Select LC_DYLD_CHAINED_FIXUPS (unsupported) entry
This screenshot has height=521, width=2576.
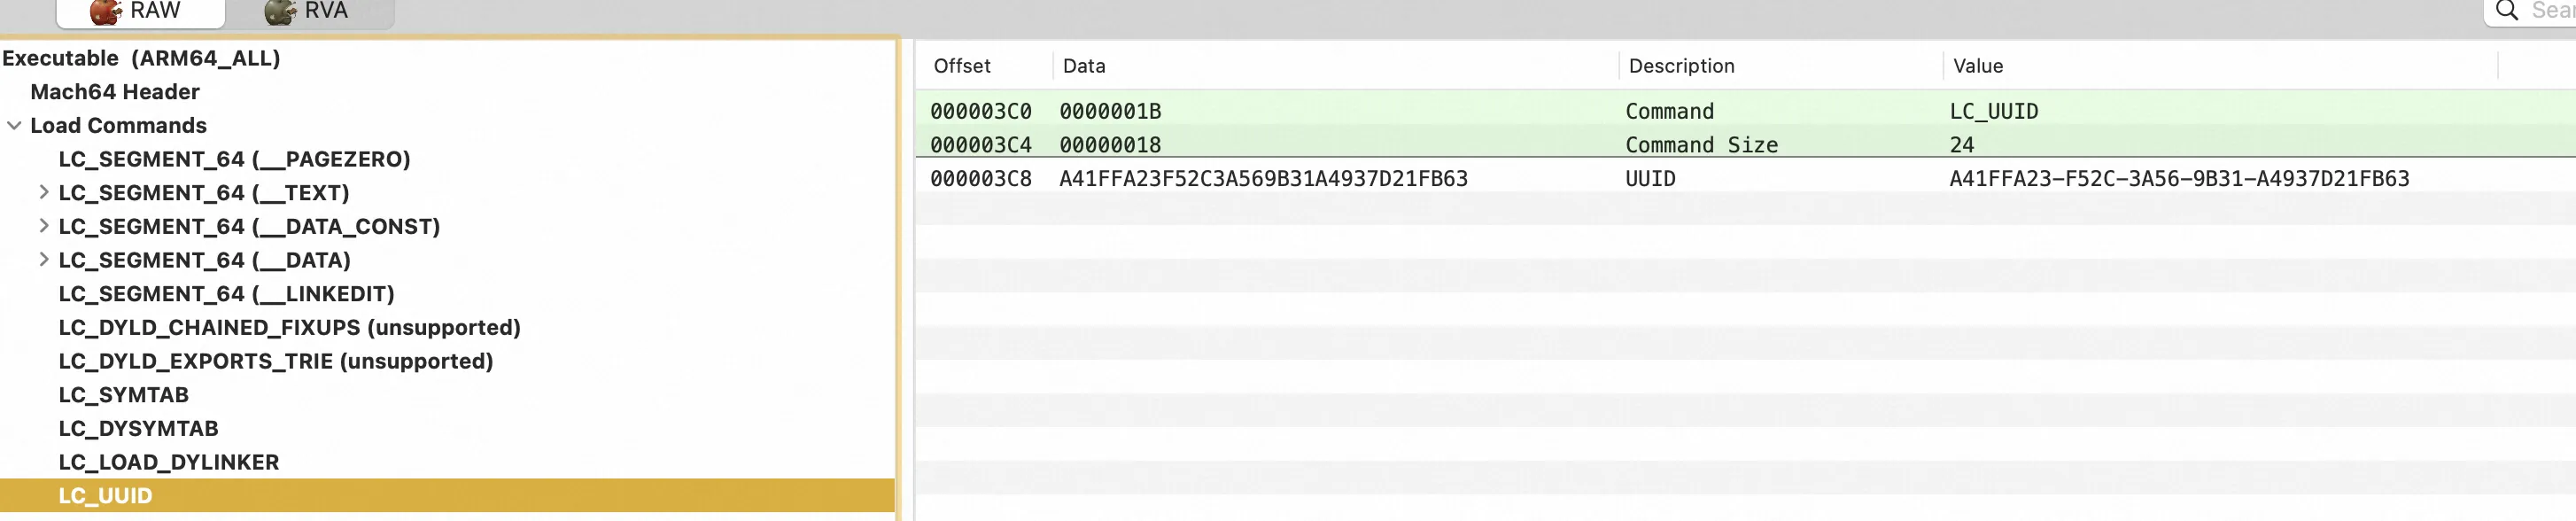point(290,328)
